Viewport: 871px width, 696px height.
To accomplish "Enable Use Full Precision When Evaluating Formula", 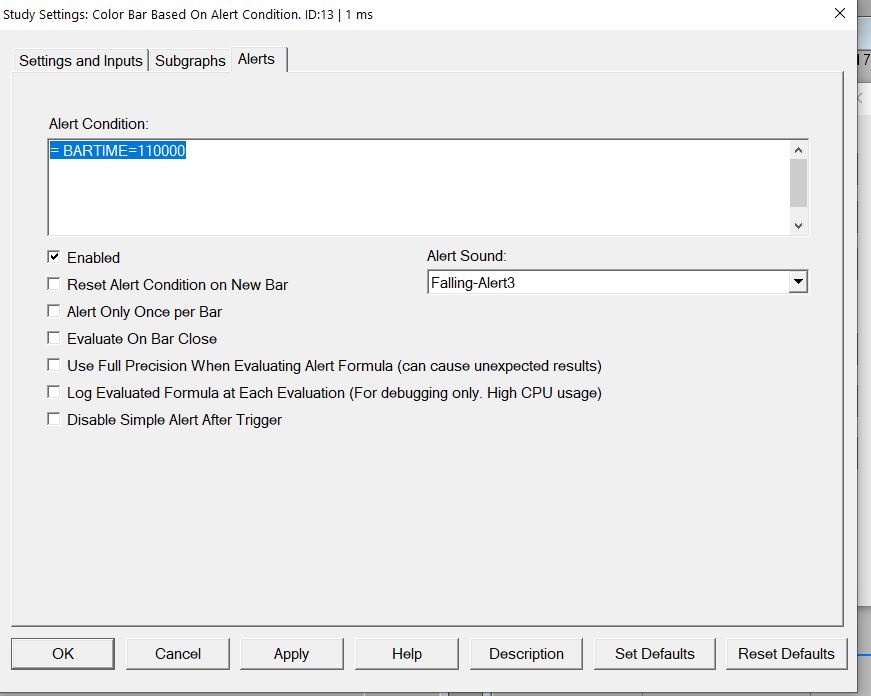I will [54, 365].
